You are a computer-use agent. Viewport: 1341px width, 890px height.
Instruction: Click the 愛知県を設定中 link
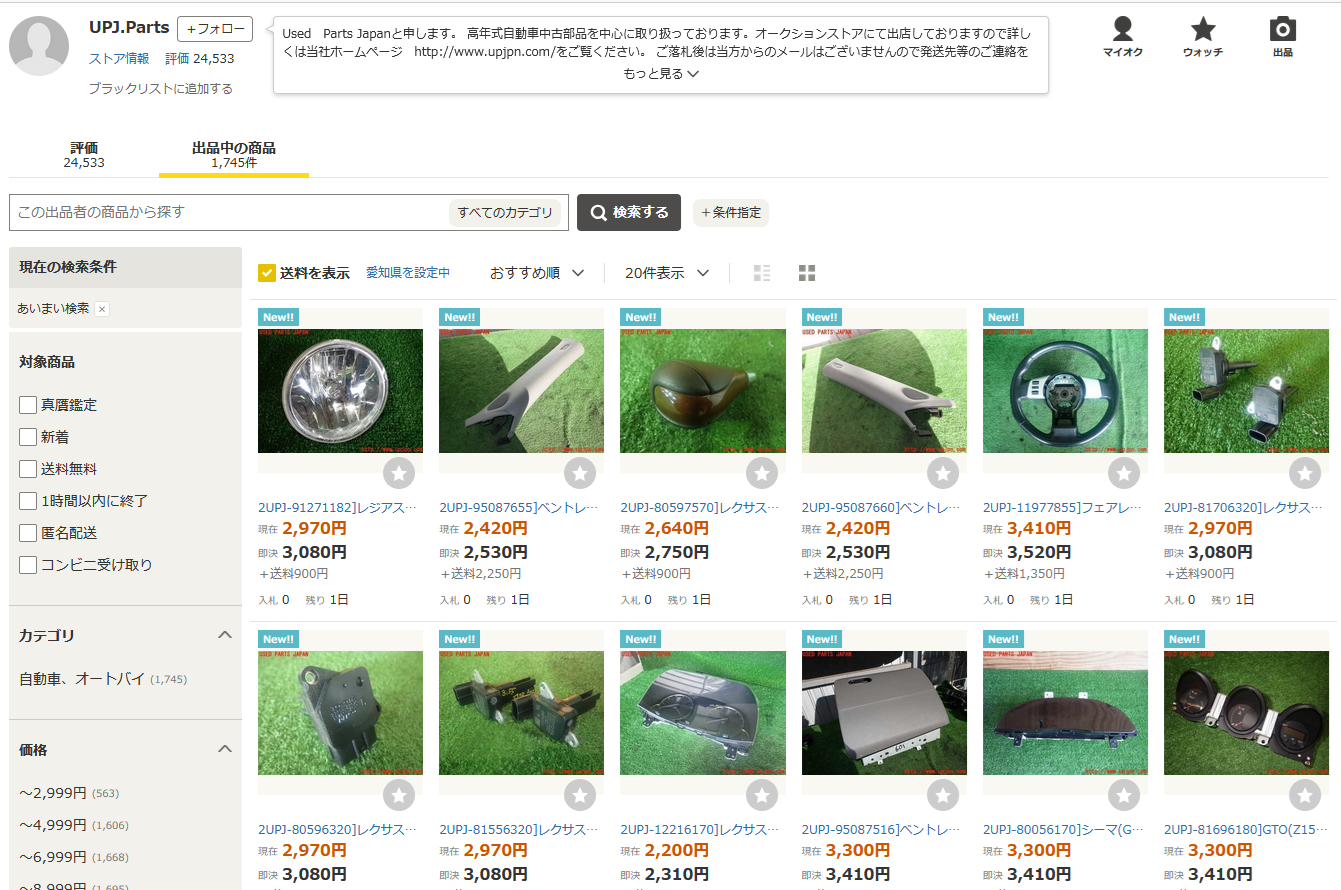408,273
